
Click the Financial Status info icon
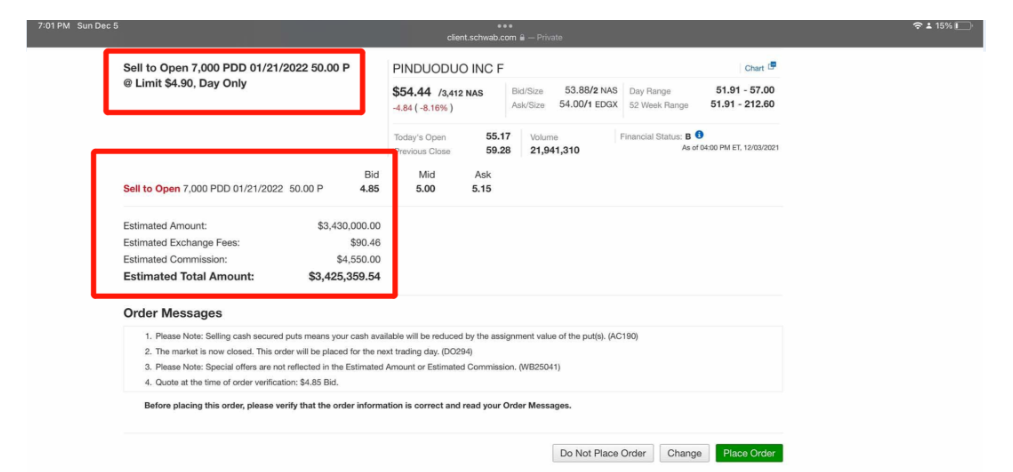pyautogui.click(x=699, y=136)
